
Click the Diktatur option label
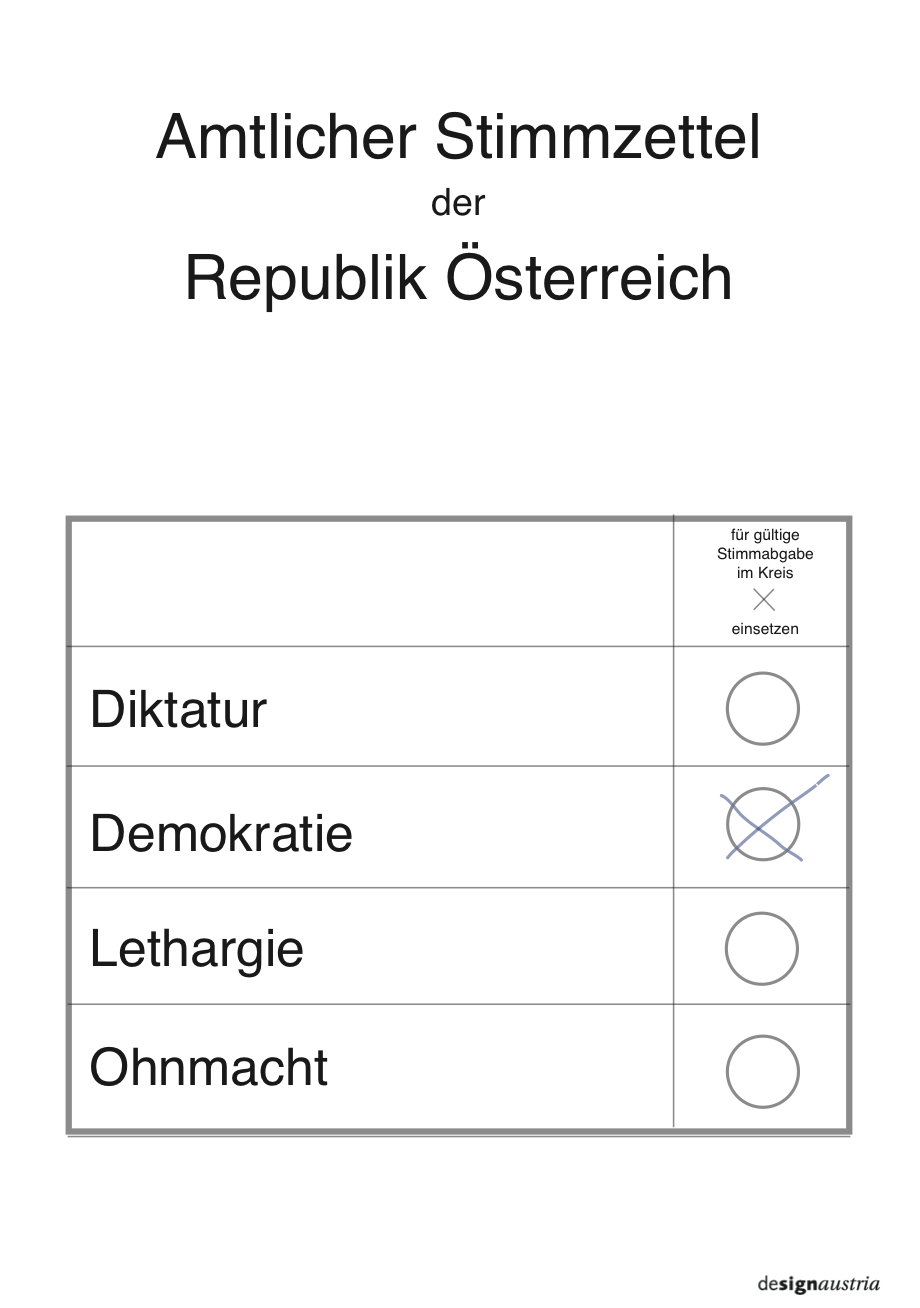178,710
